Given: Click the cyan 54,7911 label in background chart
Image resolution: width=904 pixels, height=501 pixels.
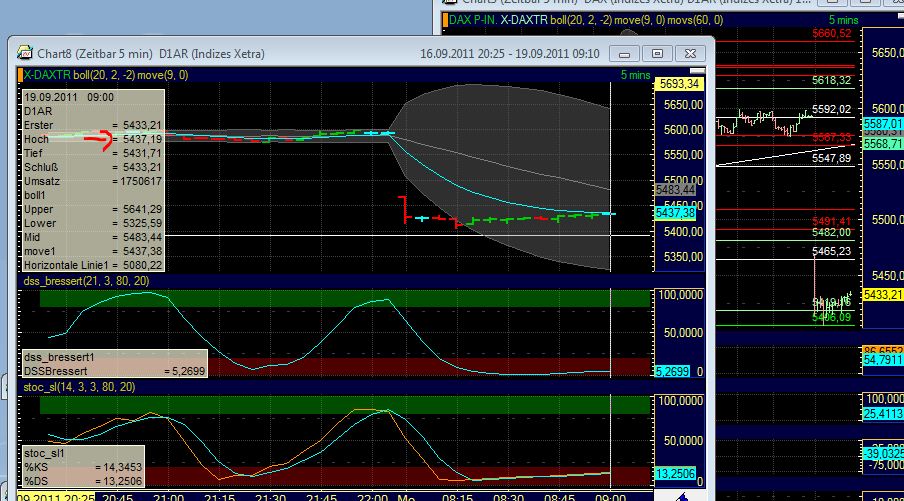Looking at the screenshot, I should (x=883, y=360).
